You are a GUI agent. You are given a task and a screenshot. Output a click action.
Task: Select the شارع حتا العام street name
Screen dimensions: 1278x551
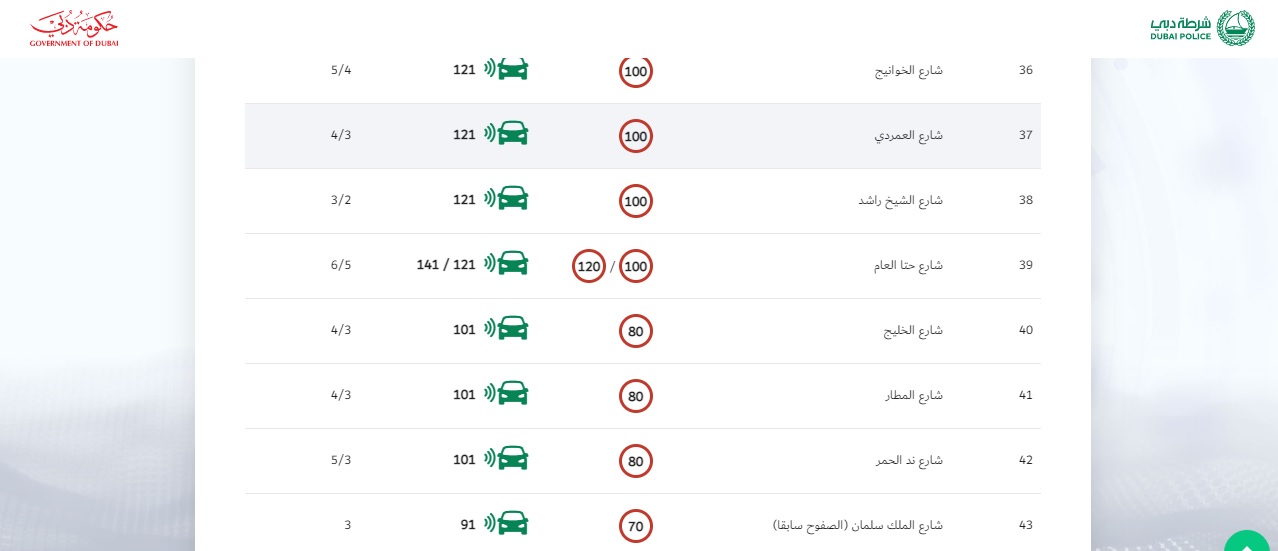point(908,265)
